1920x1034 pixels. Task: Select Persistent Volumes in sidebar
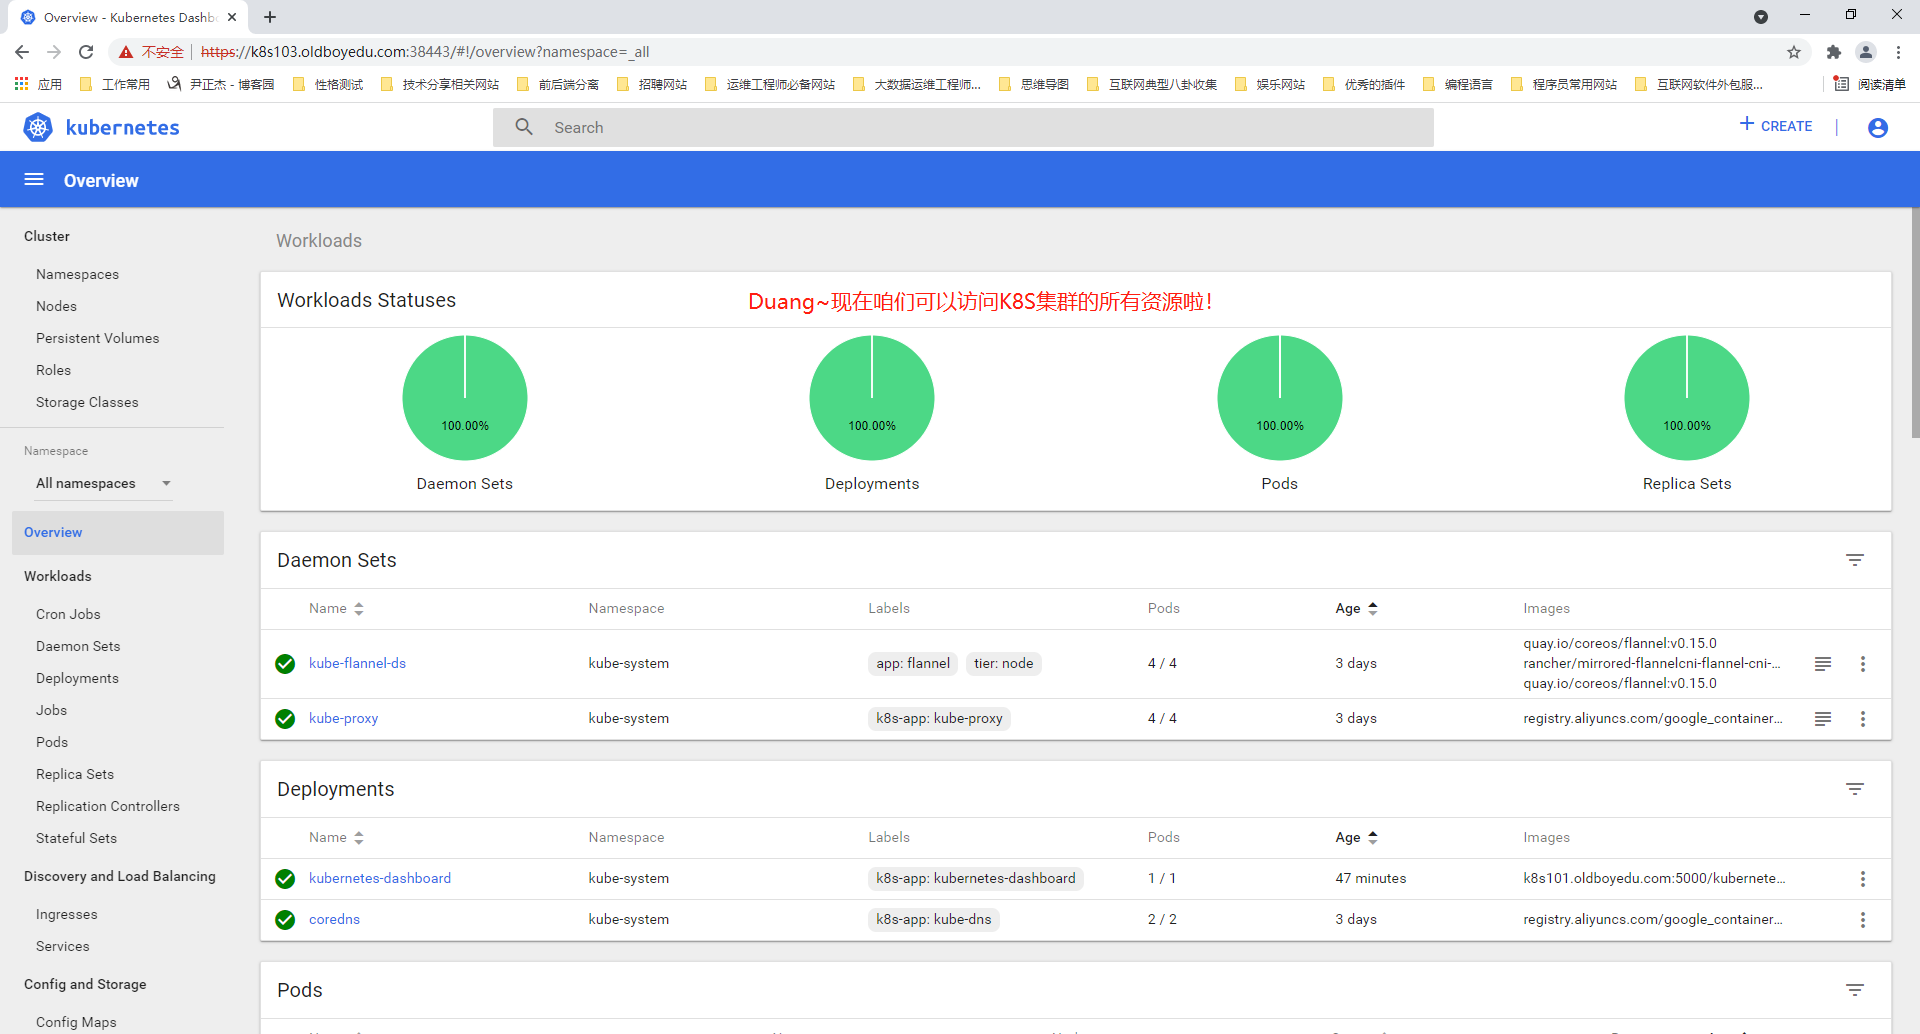point(97,338)
